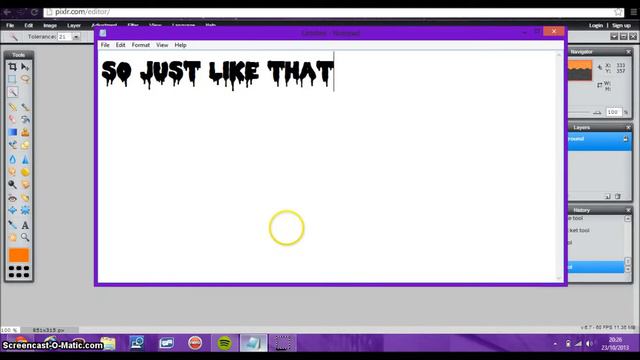
Task: Click the Notepad taskbar icon
Action: click(x=253, y=343)
